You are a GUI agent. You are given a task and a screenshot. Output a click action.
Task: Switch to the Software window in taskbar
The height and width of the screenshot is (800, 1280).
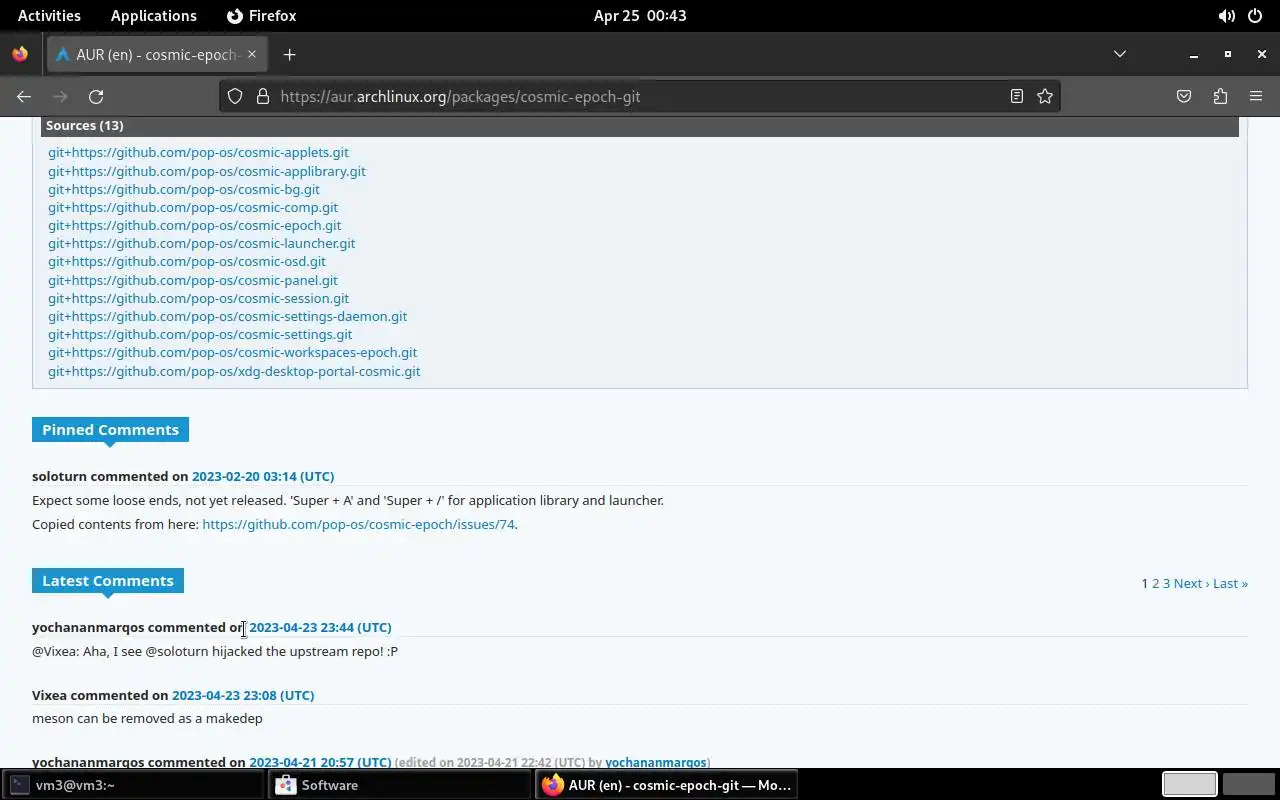coord(400,785)
